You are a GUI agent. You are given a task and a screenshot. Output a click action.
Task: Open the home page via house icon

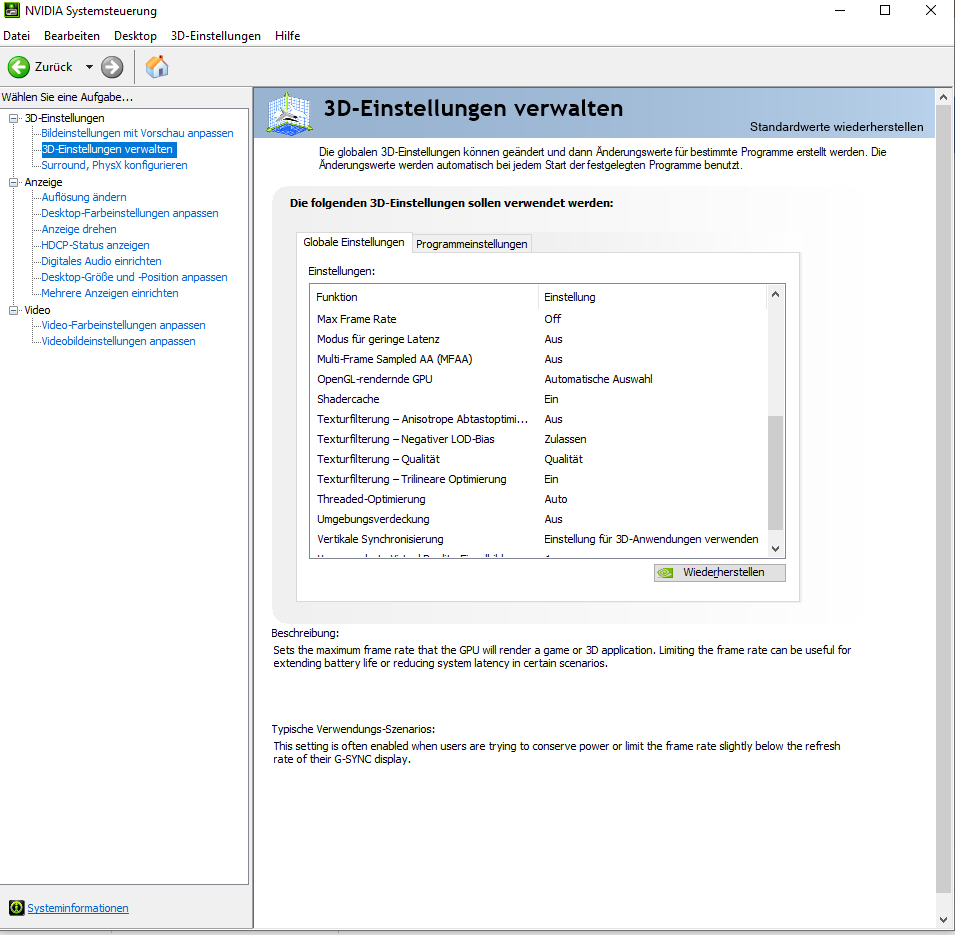pos(157,66)
